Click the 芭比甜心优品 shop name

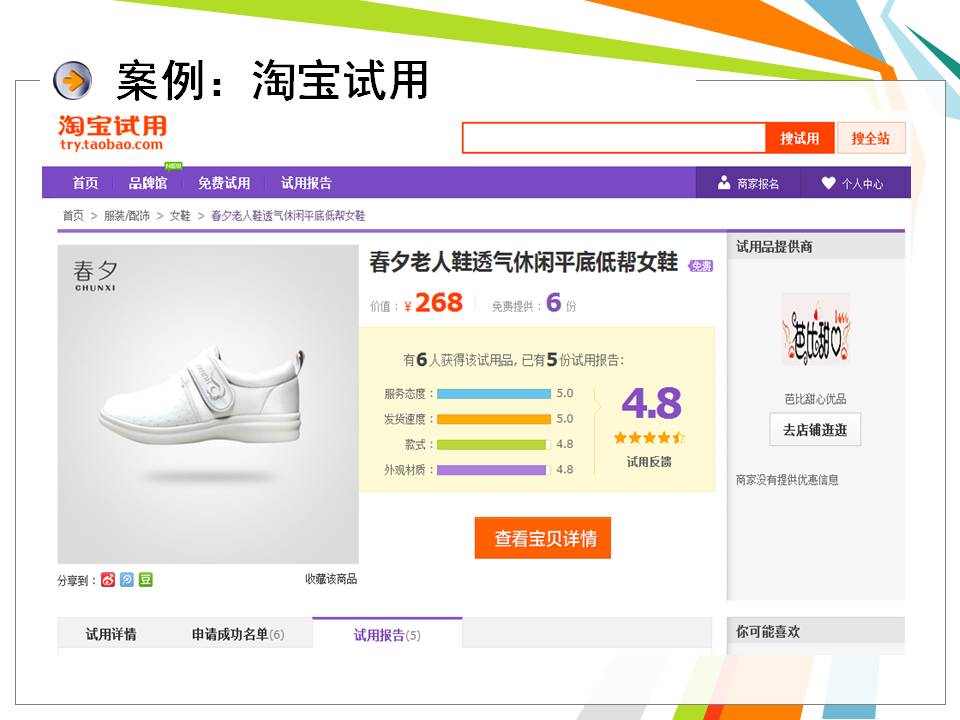(x=816, y=399)
